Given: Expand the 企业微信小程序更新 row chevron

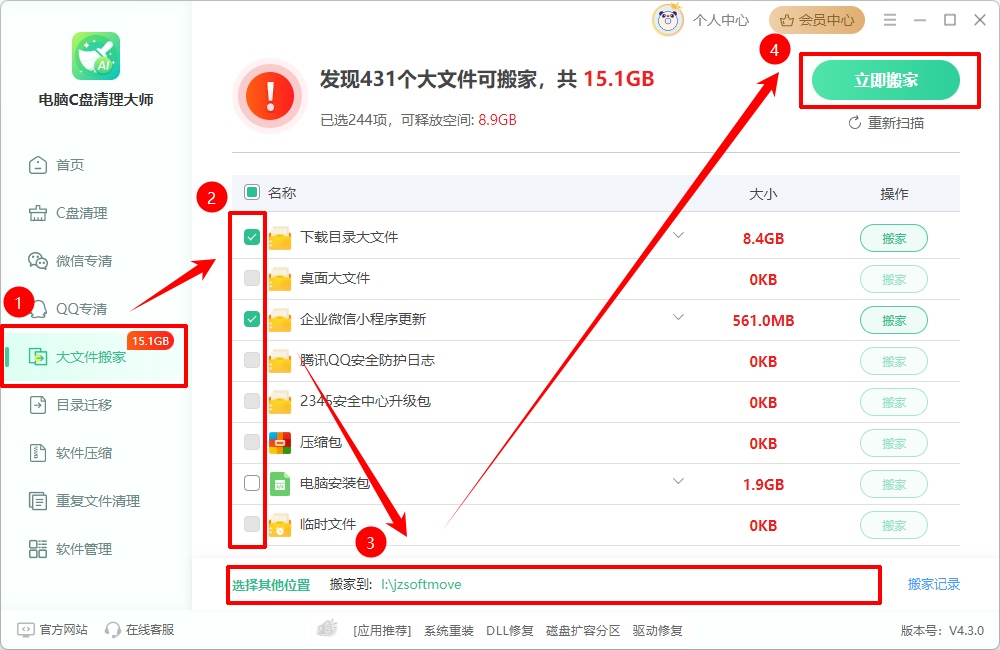Looking at the screenshot, I should pos(679,317).
